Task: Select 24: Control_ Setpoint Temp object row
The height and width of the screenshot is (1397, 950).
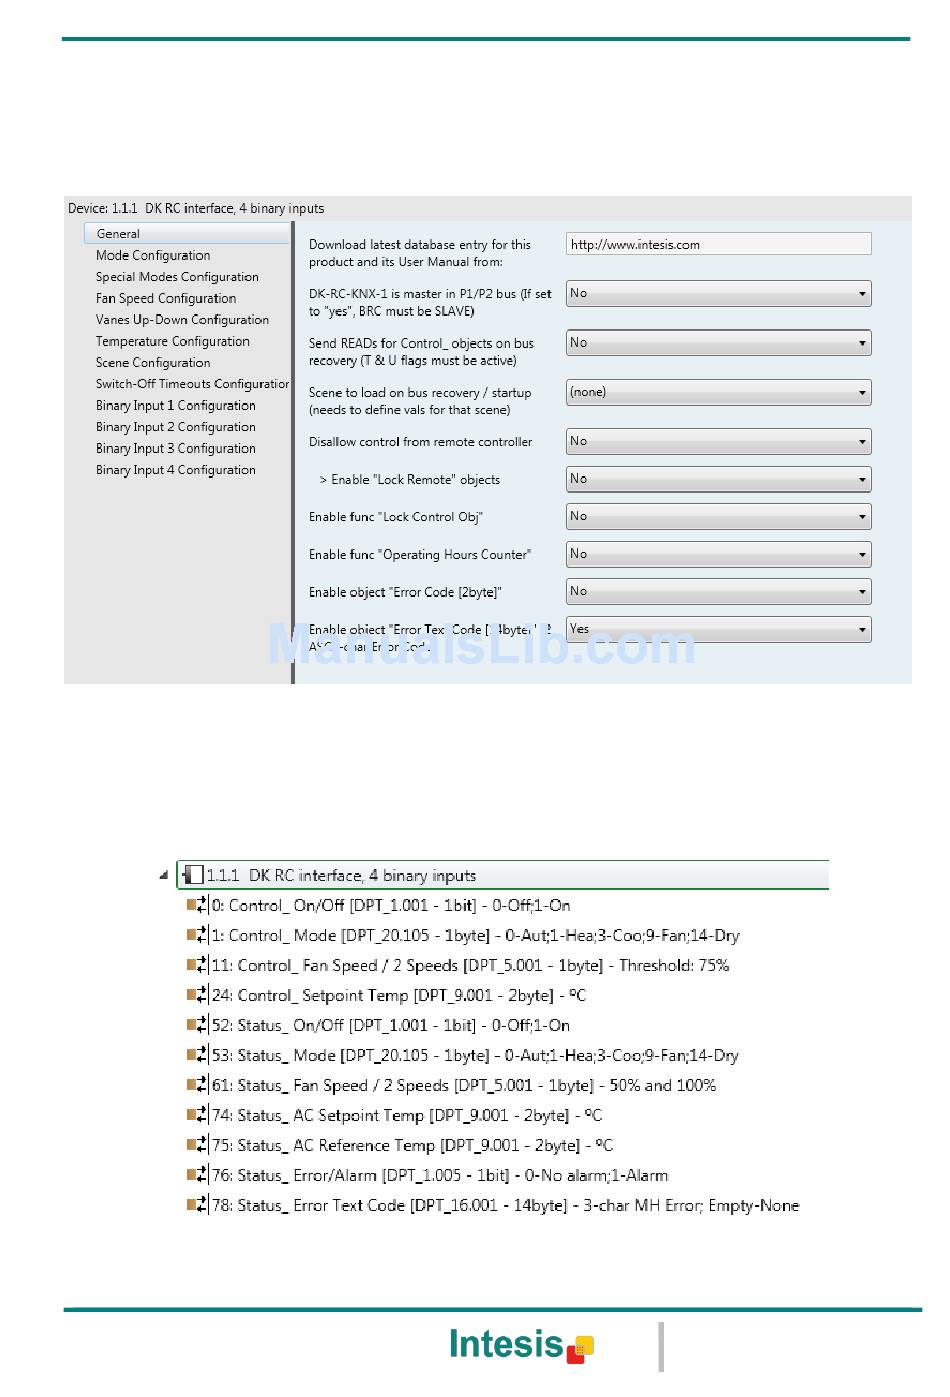Action: 399,996
